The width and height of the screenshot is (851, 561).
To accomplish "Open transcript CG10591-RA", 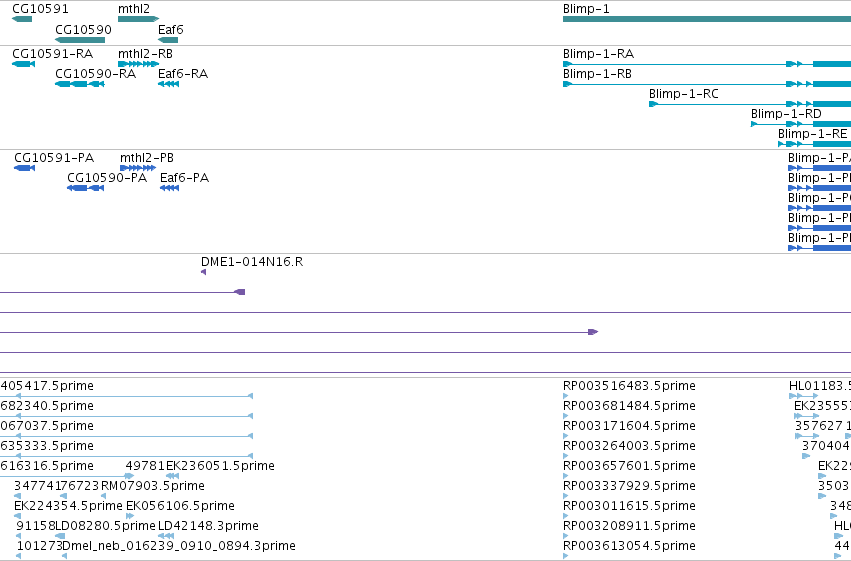I will pyautogui.click(x=23, y=64).
